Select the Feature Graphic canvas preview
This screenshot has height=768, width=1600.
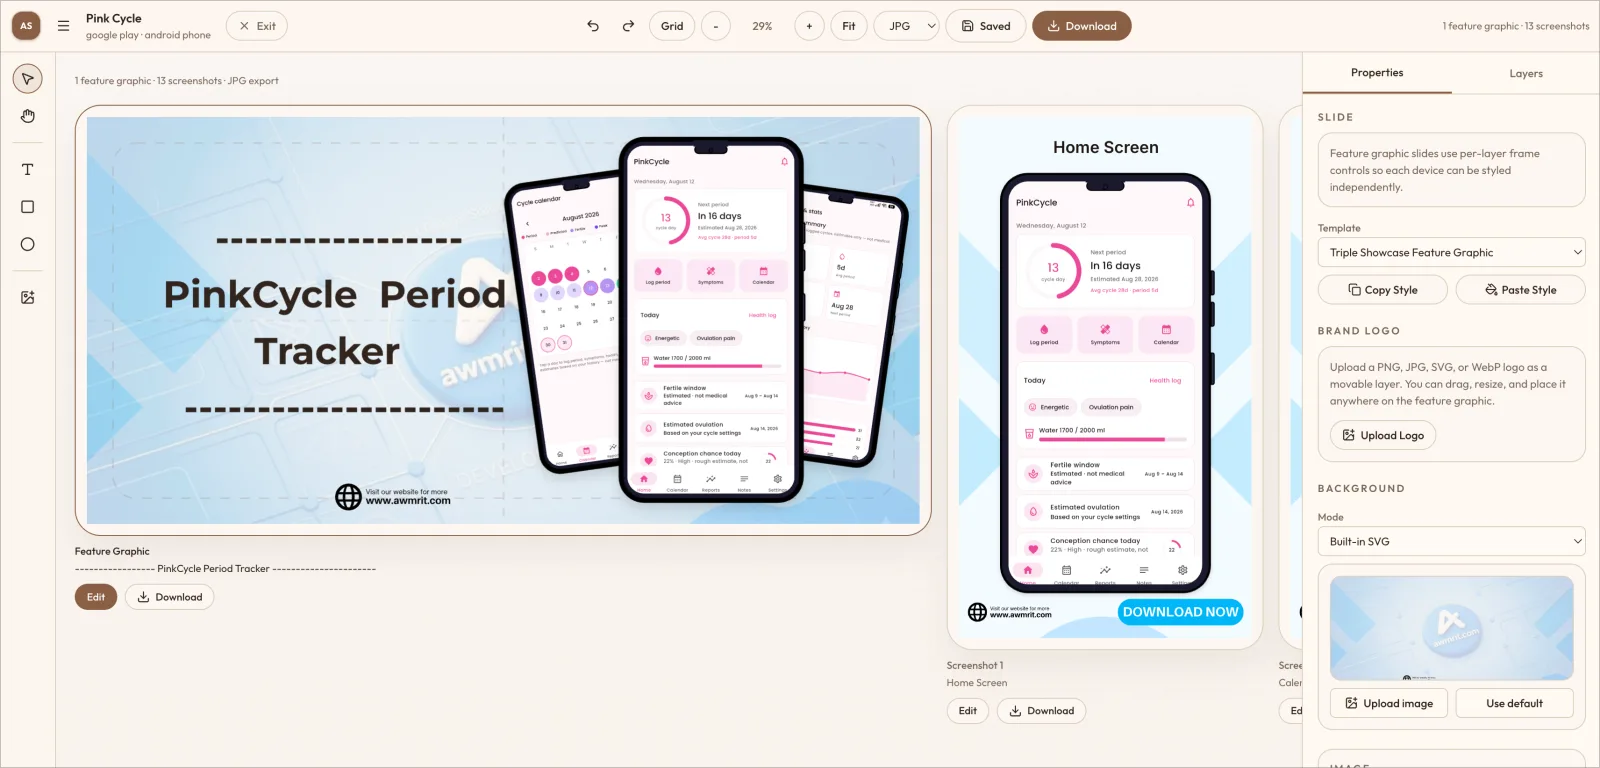pos(503,320)
